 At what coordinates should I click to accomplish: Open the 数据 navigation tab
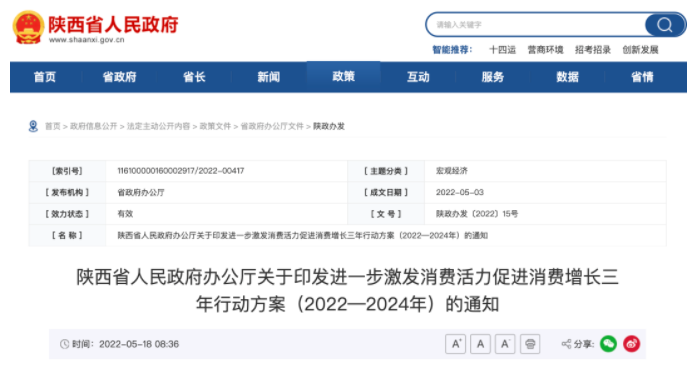pyautogui.click(x=567, y=77)
